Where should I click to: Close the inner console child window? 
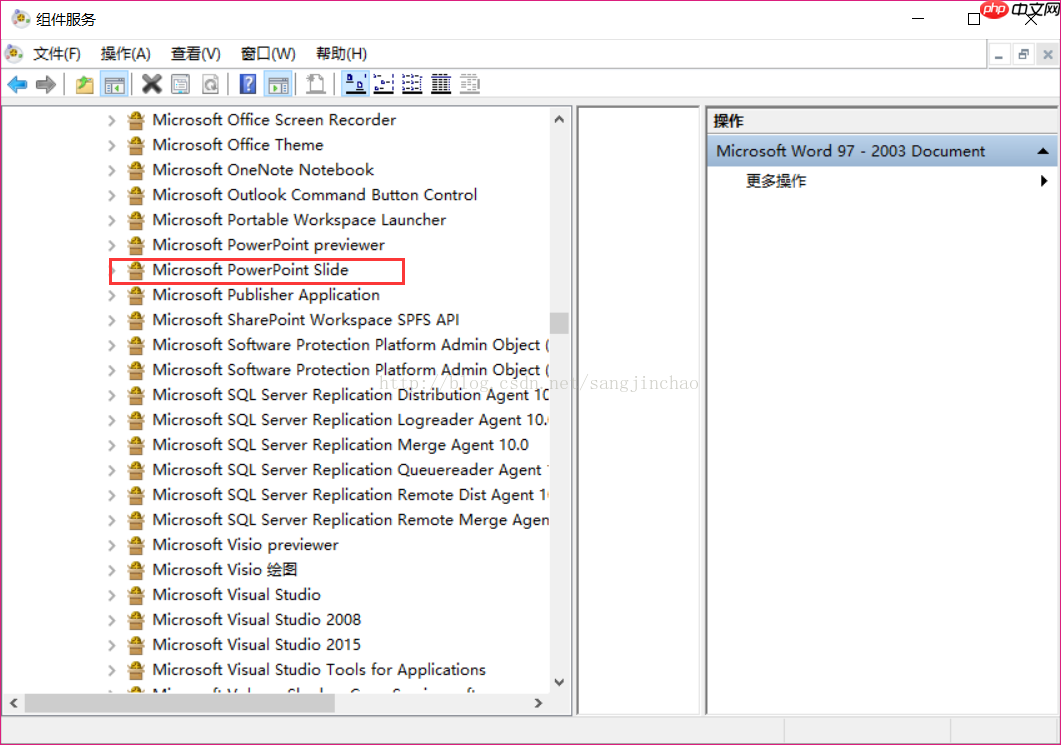point(1047,55)
